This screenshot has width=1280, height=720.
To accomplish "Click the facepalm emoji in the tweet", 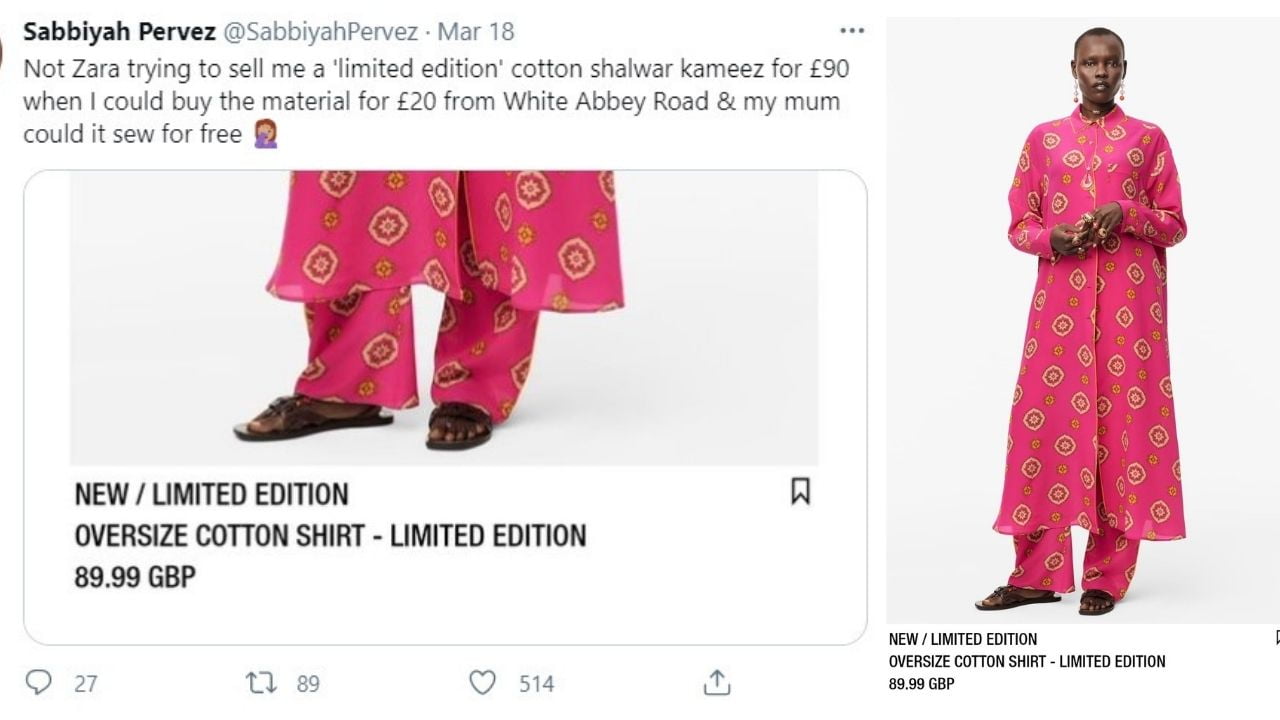I will pyautogui.click(x=265, y=133).
